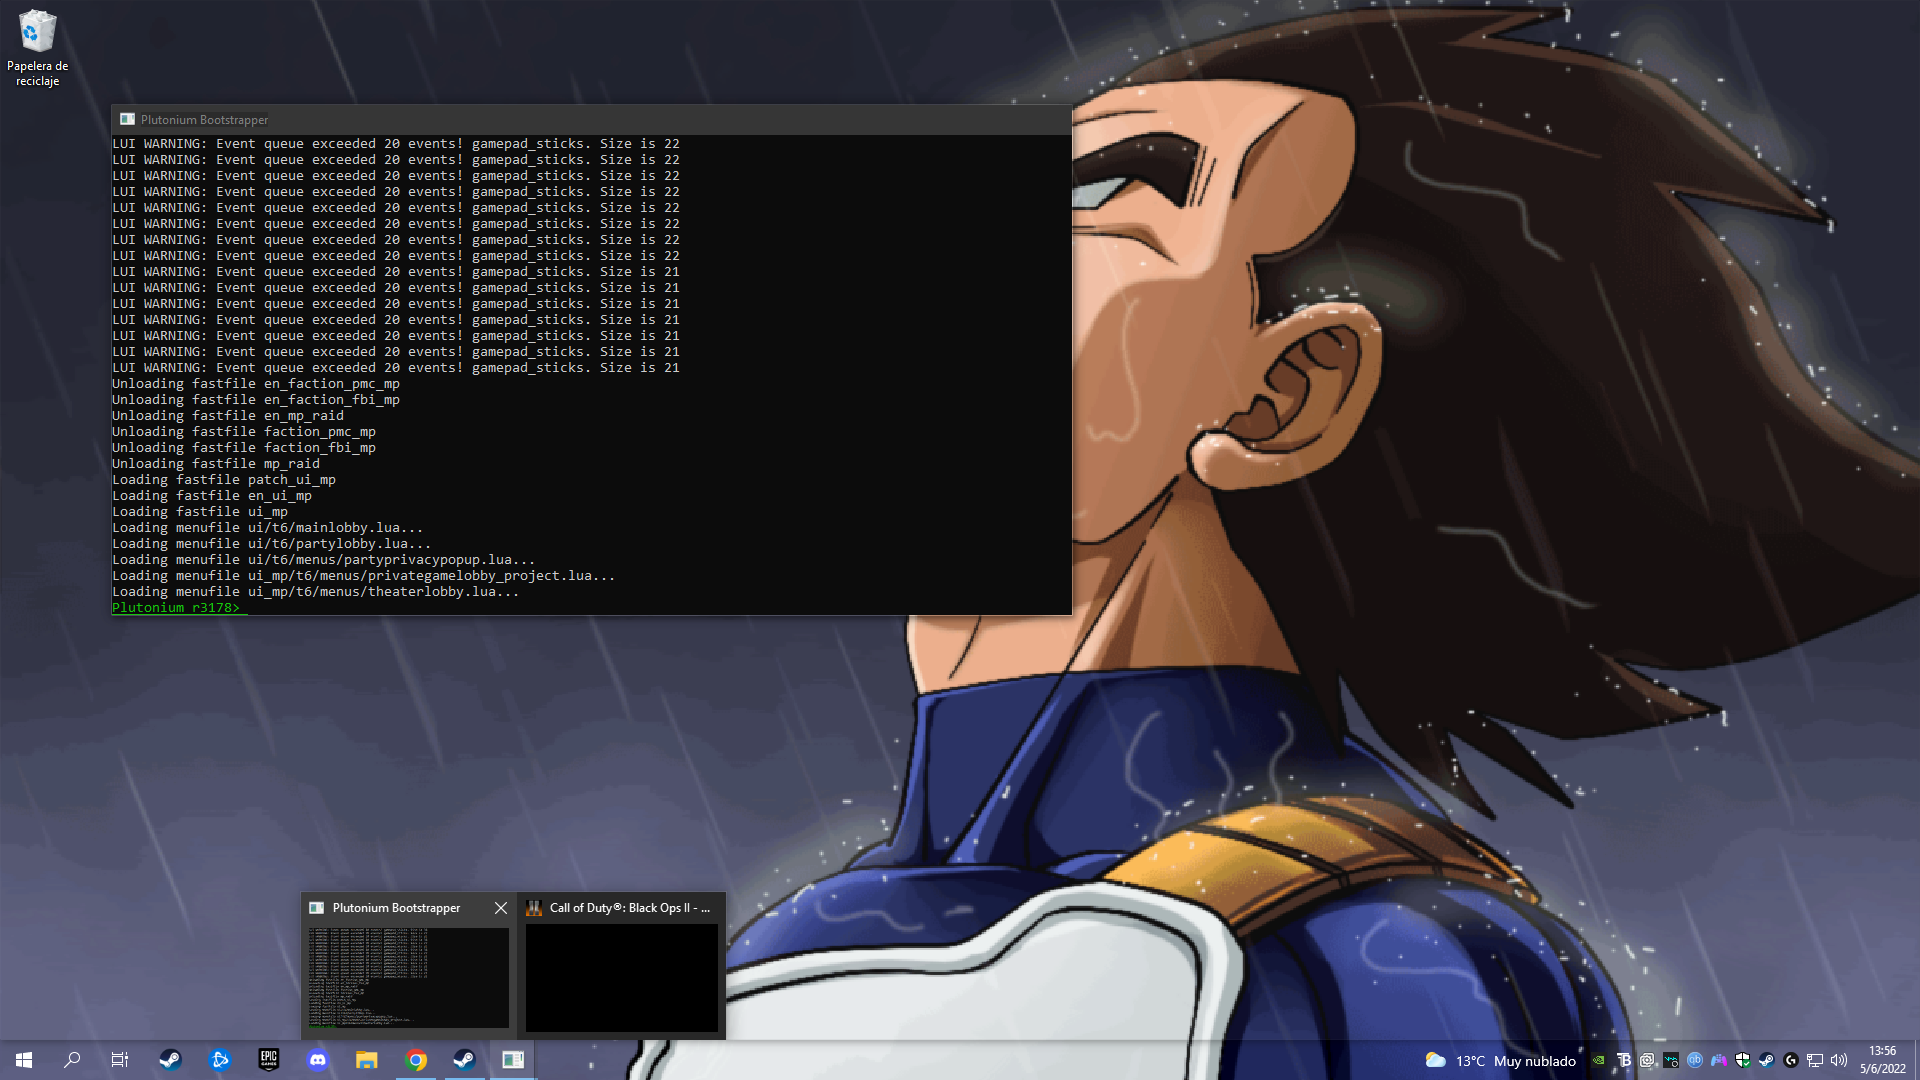The width and height of the screenshot is (1920, 1080).
Task: Select the Plutonium Bootstrapper preview title
Action: (396, 908)
